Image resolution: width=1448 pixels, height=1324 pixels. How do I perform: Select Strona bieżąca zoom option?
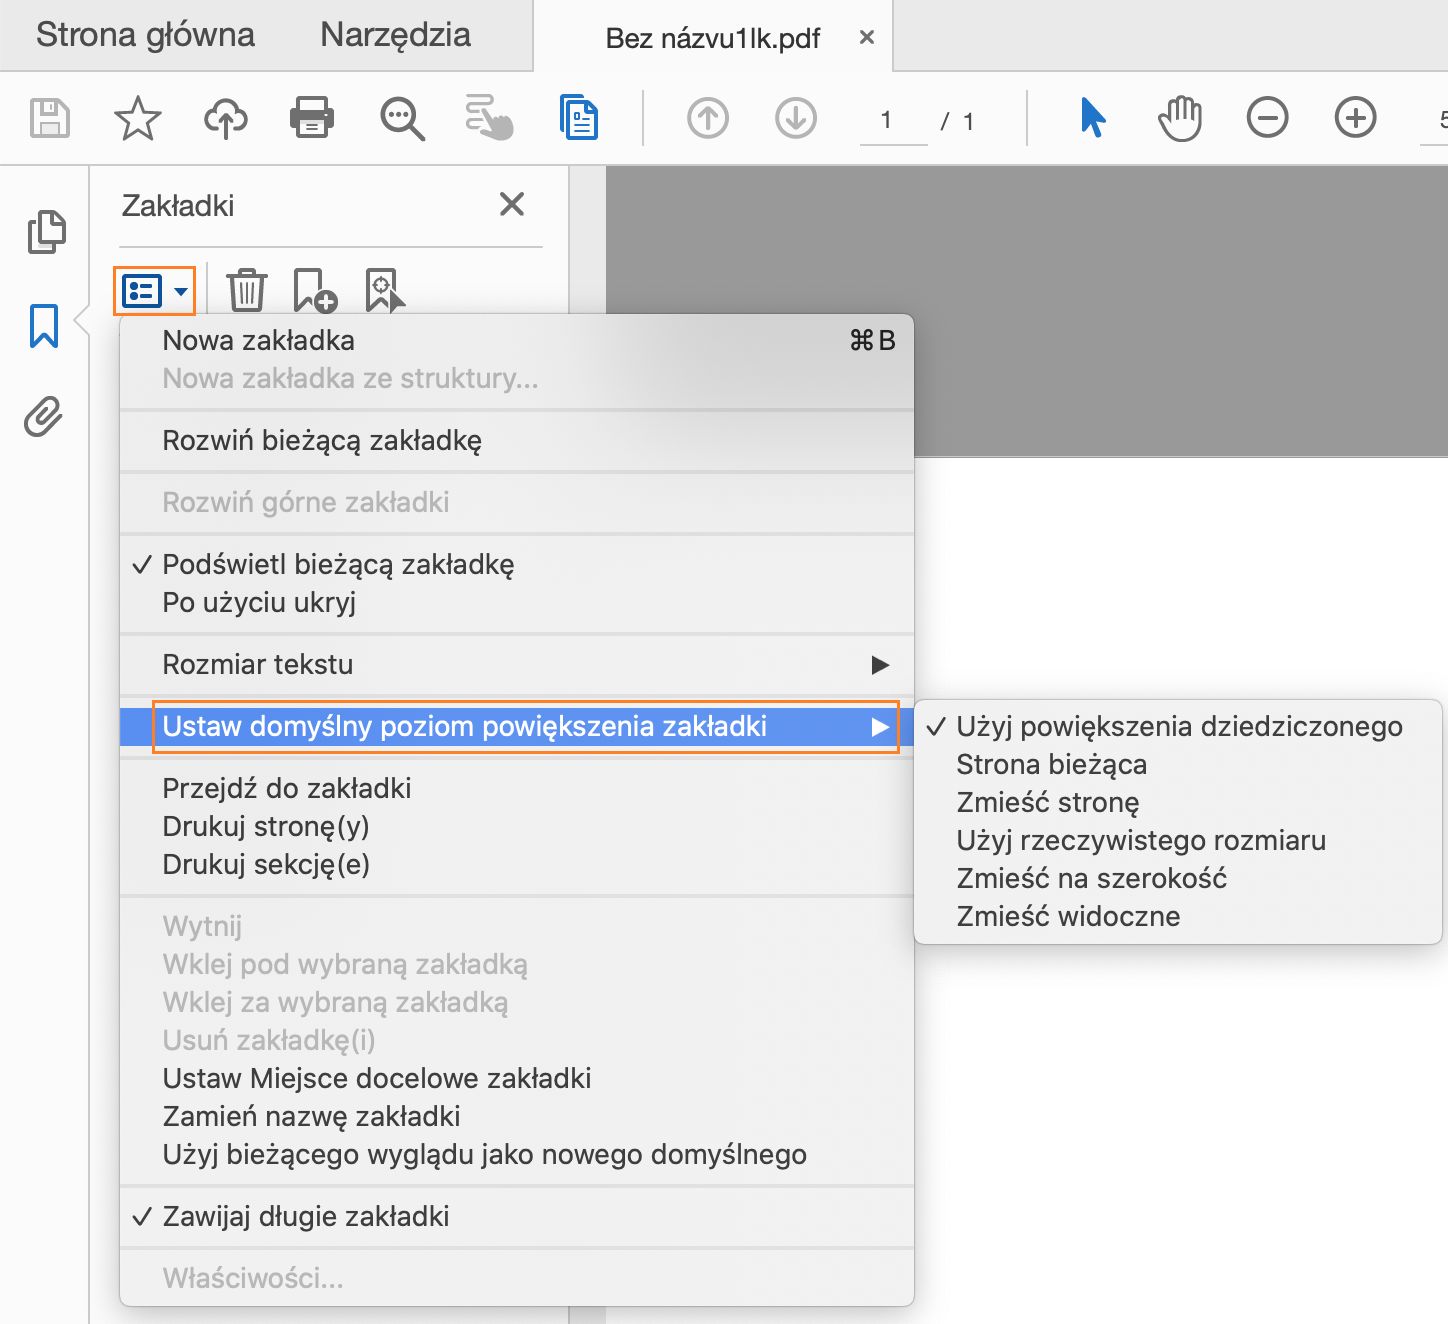tap(1178, 765)
